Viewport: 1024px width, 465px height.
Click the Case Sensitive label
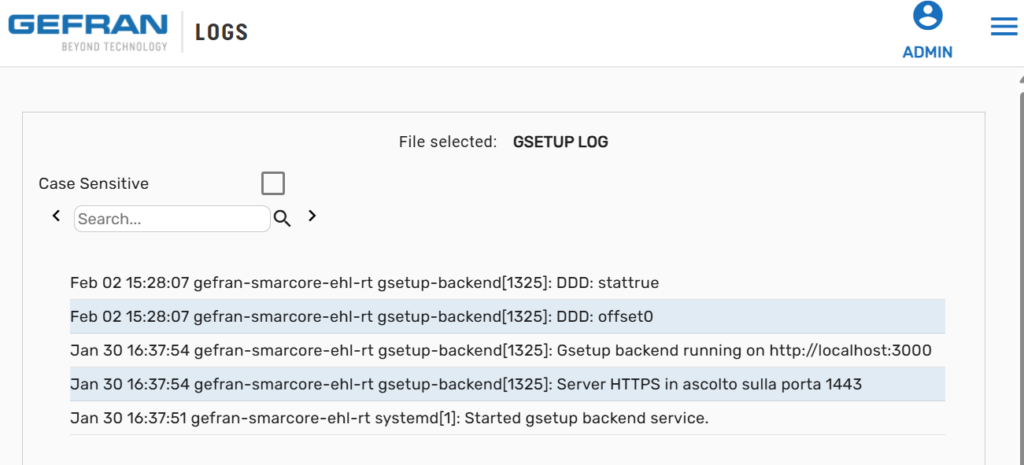(x=93, y=184)
